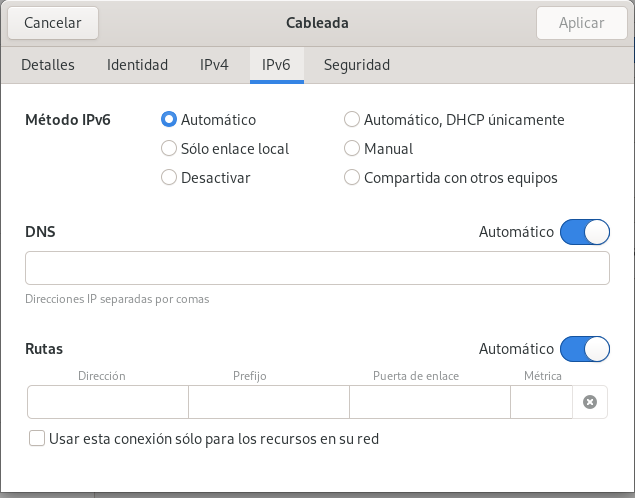Open the Seguridad tab
The image size is (635, 498).
click(x=356, y=65)
